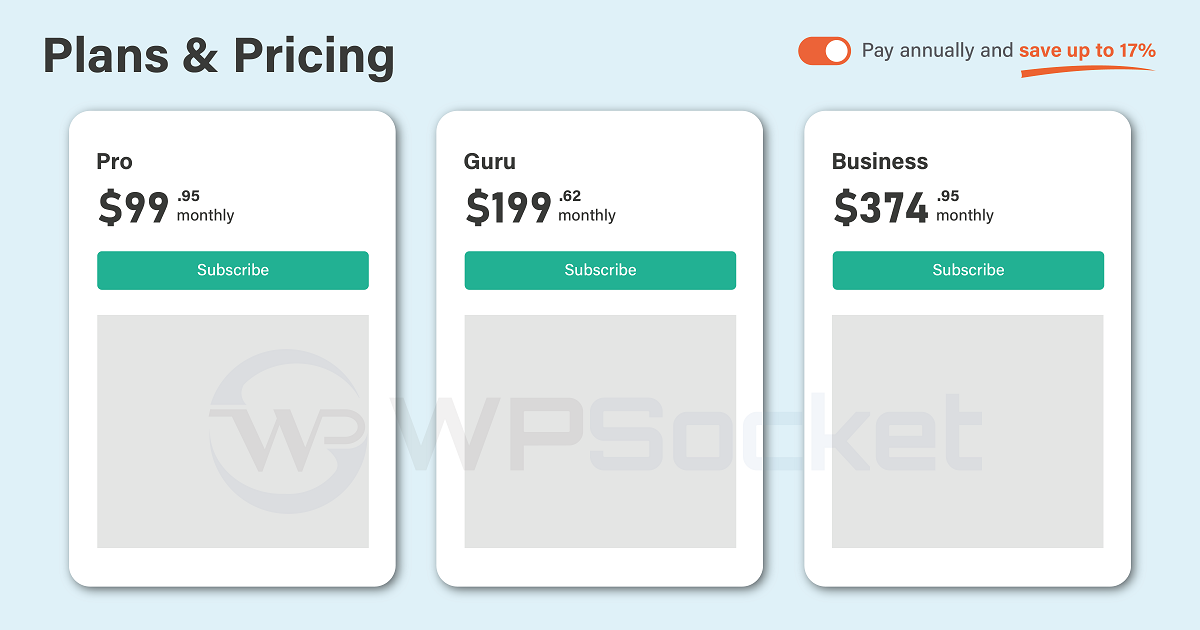Viewport: 1200px width, 630px height.
Task: Click the circular WP logo watermark icon
Action: pos(285,430)
